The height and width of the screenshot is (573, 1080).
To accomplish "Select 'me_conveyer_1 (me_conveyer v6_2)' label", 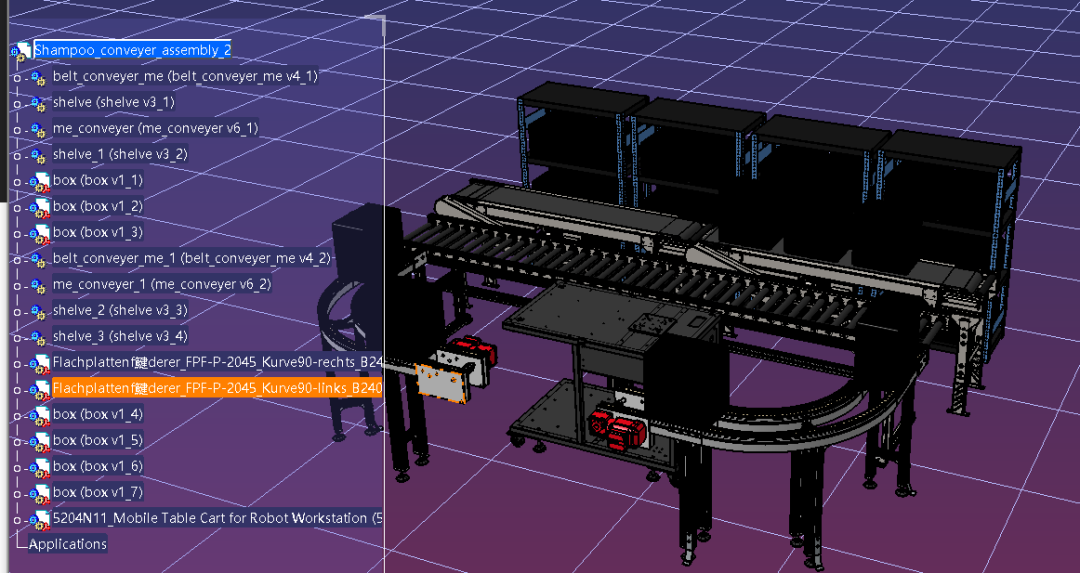I will pyautogui.click(x=162, y=284).
